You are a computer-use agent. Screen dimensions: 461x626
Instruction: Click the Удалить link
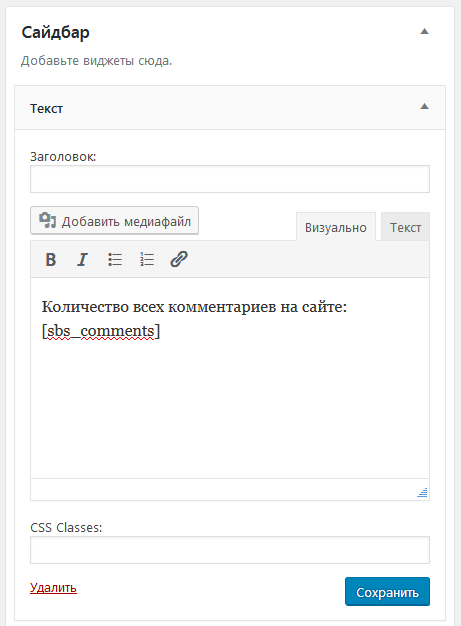53,588
